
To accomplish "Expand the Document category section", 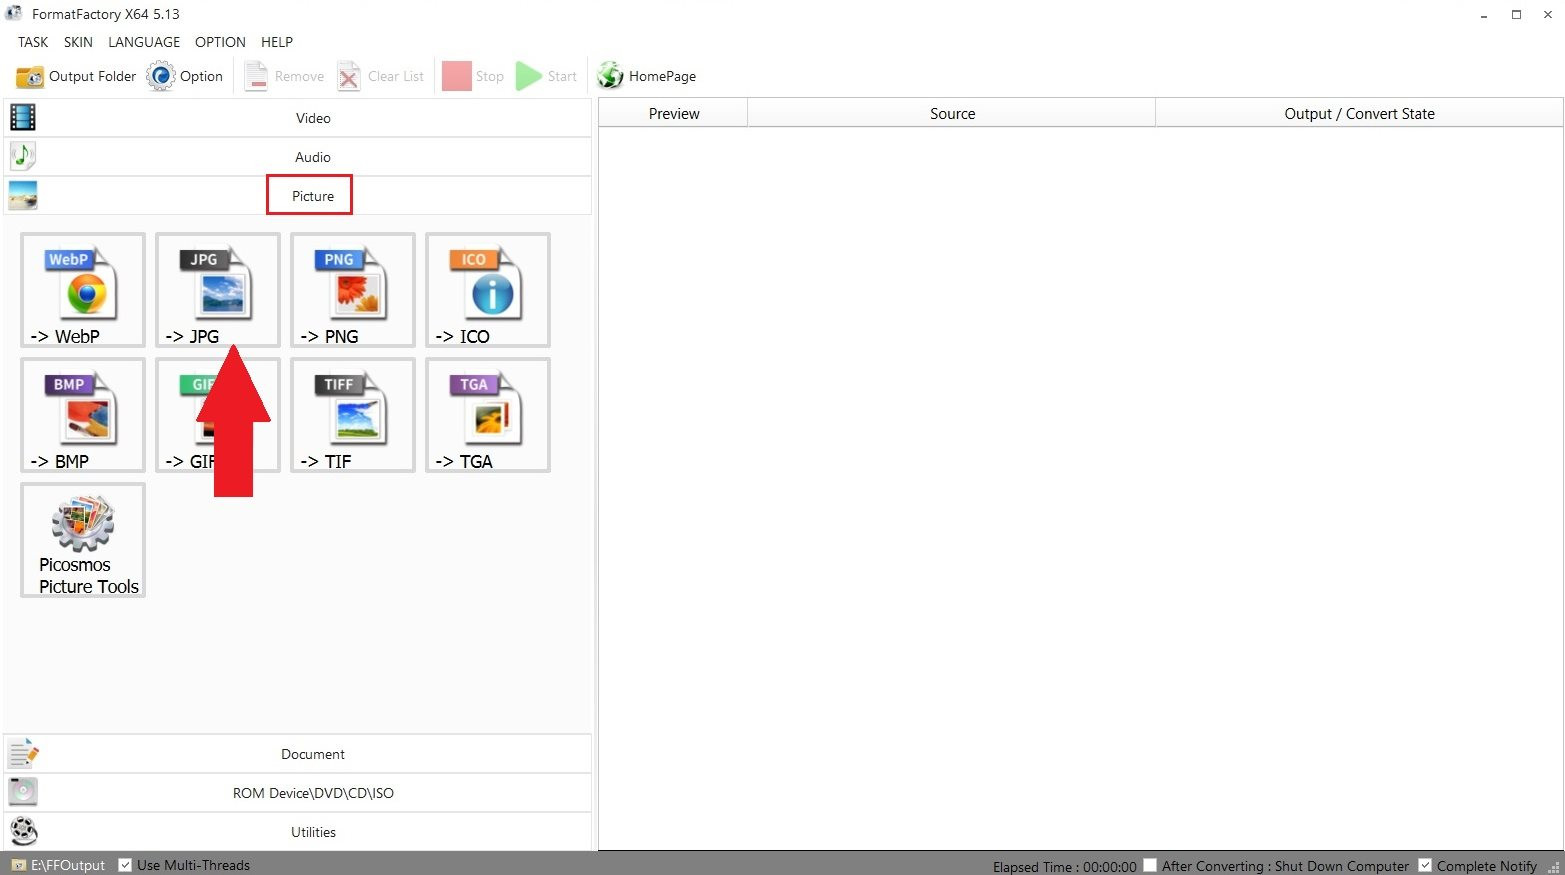I will (x=298, y=754).
